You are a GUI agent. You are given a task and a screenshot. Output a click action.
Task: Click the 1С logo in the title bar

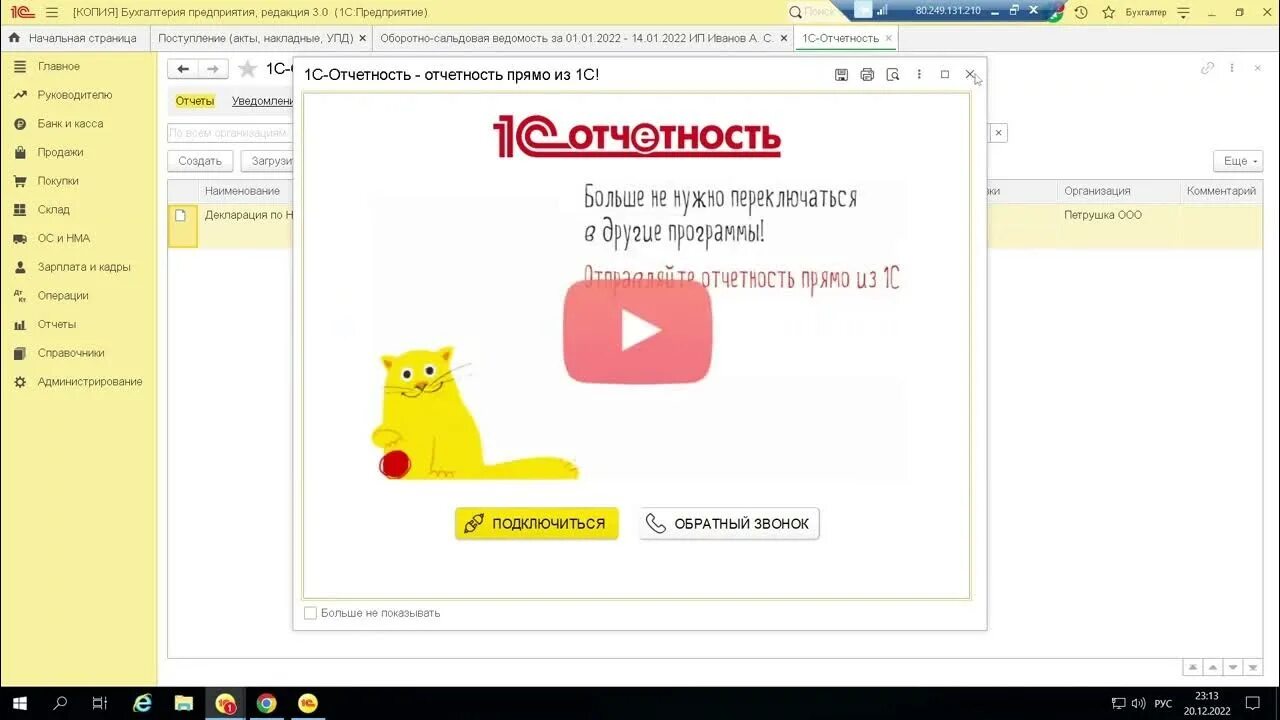22,12
